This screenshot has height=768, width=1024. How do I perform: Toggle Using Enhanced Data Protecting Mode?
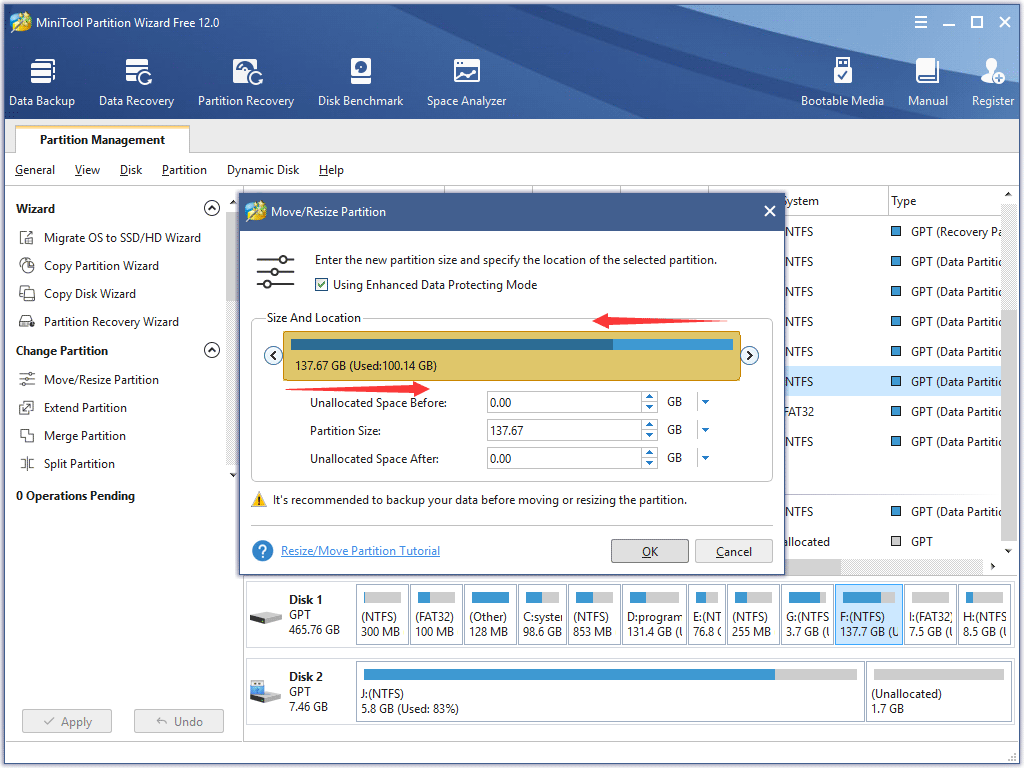click(321, 285)
